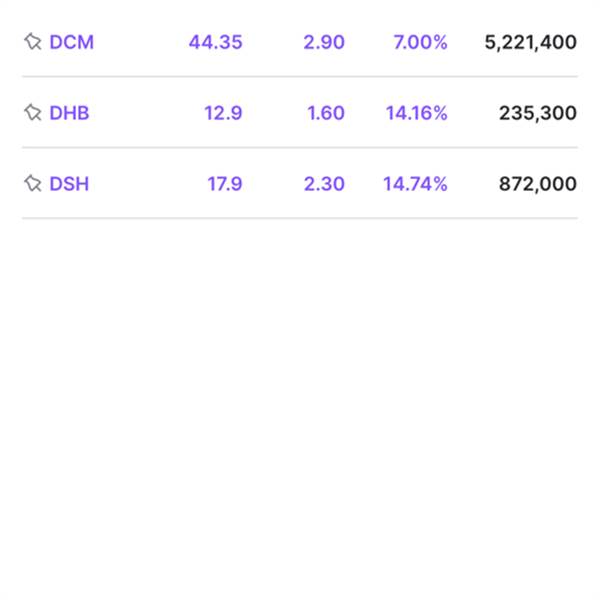This screenshot has width=600, height=600.
Task: Toggle the pin icon beside DSH
Action: [x=33, y=183]
